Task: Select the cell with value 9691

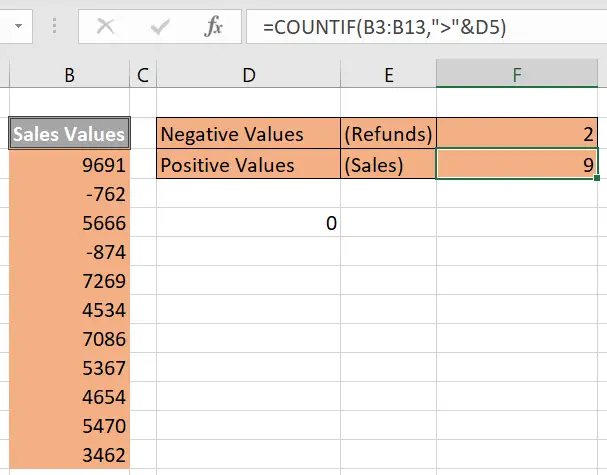Action: (x=69, y=164)
